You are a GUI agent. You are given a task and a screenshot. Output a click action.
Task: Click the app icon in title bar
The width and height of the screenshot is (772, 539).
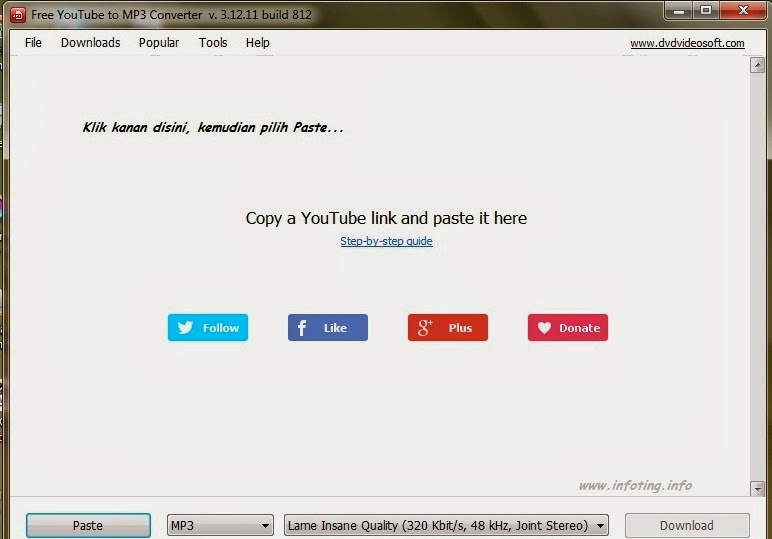[x=18, y=15]
